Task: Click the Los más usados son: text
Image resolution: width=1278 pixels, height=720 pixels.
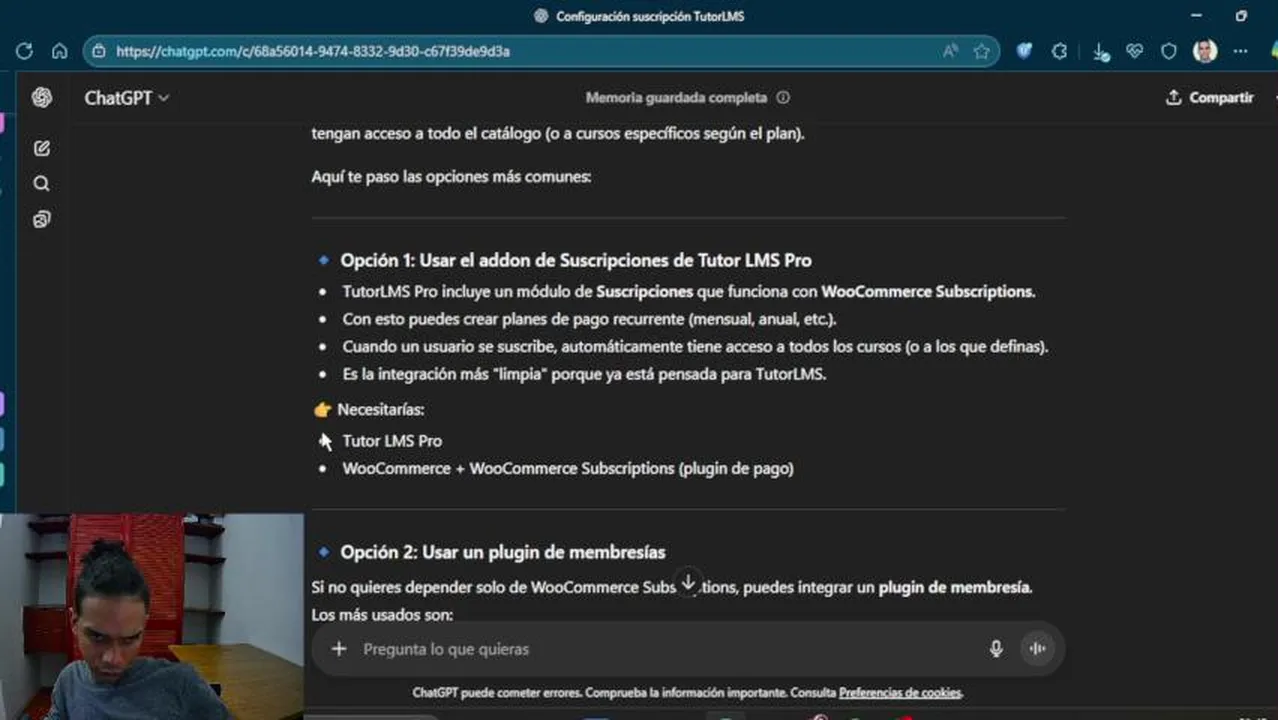Action: coord(382,615)
